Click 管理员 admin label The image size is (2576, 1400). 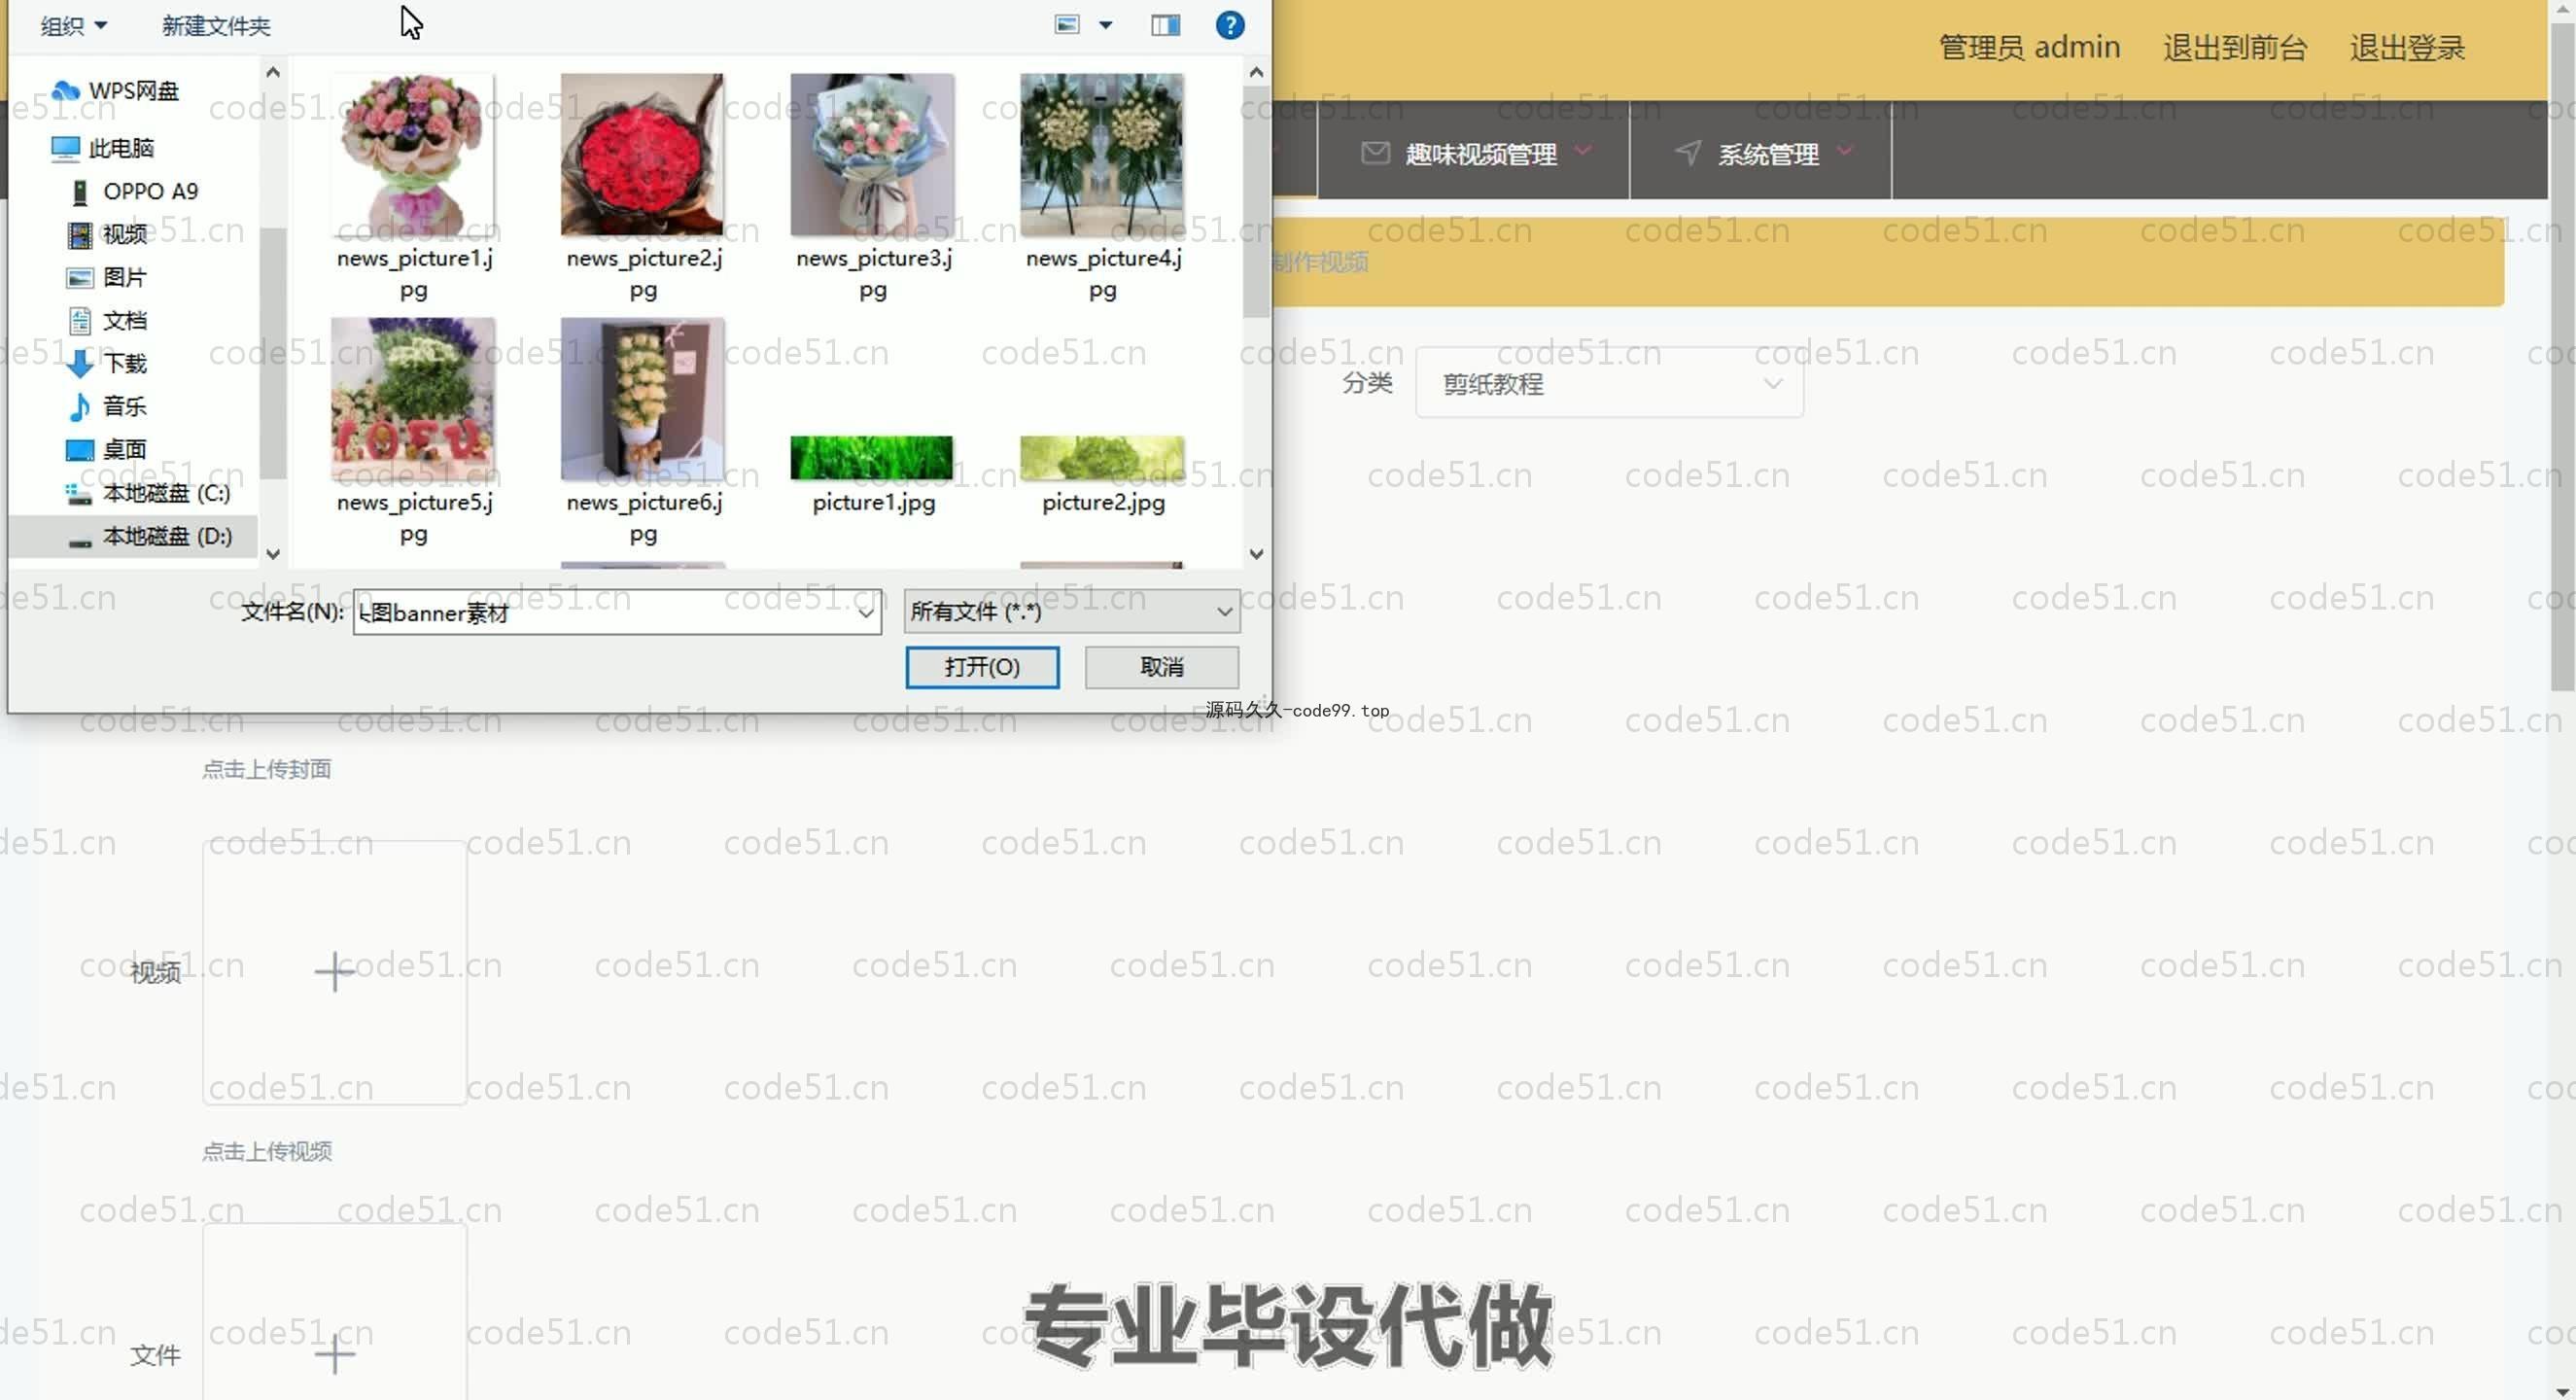2029,47
